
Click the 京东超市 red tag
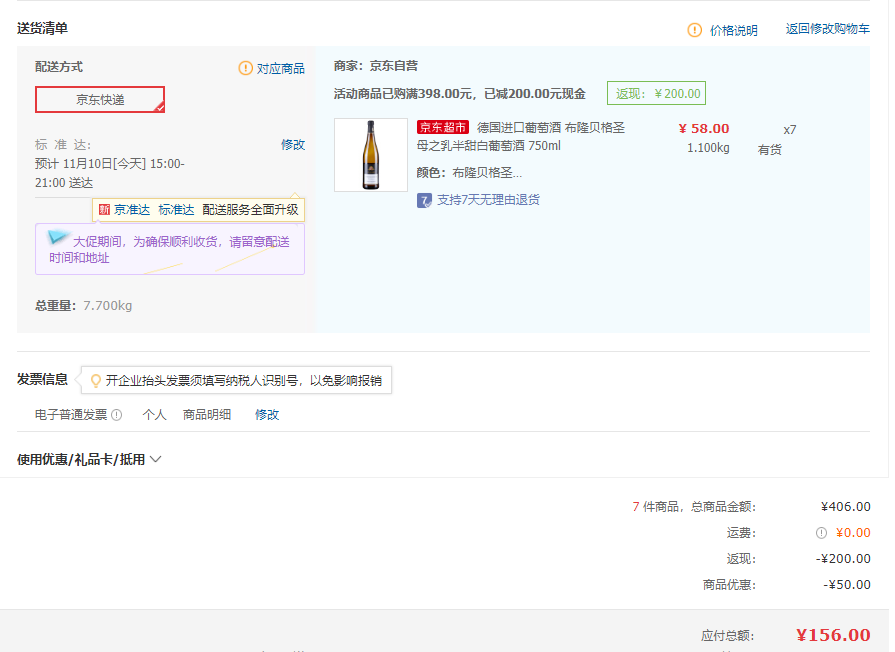(443, 127)
